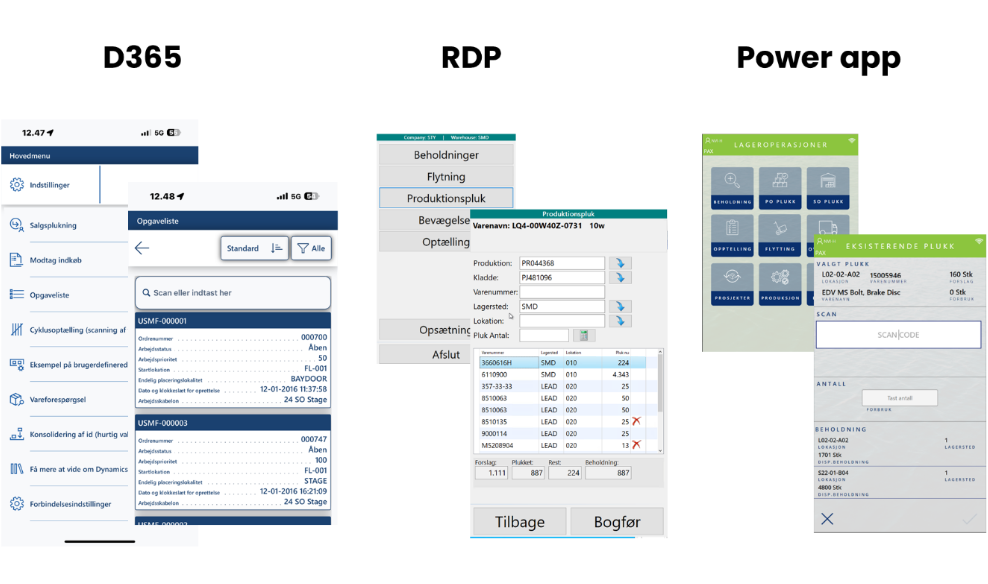Click blue arrow next to Produktion field
Viewport: 988px width, 584px height.
pos(620,263)
